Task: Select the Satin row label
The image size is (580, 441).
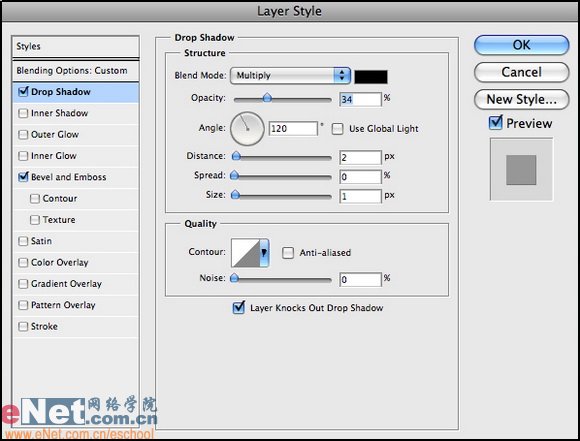Action: [x=41, y=241]
